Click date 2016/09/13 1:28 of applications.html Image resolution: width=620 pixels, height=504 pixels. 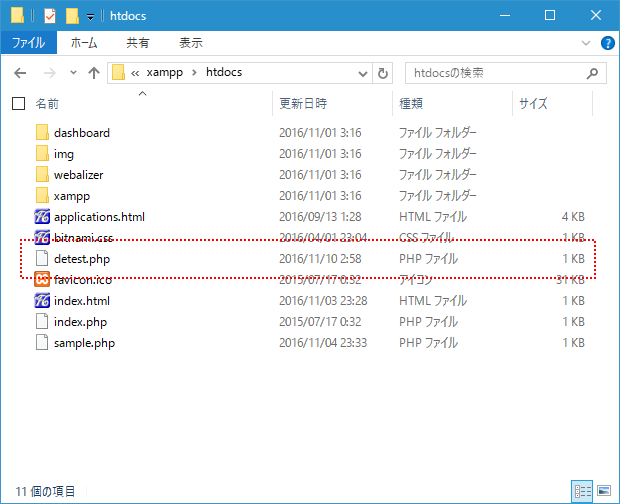320,217
